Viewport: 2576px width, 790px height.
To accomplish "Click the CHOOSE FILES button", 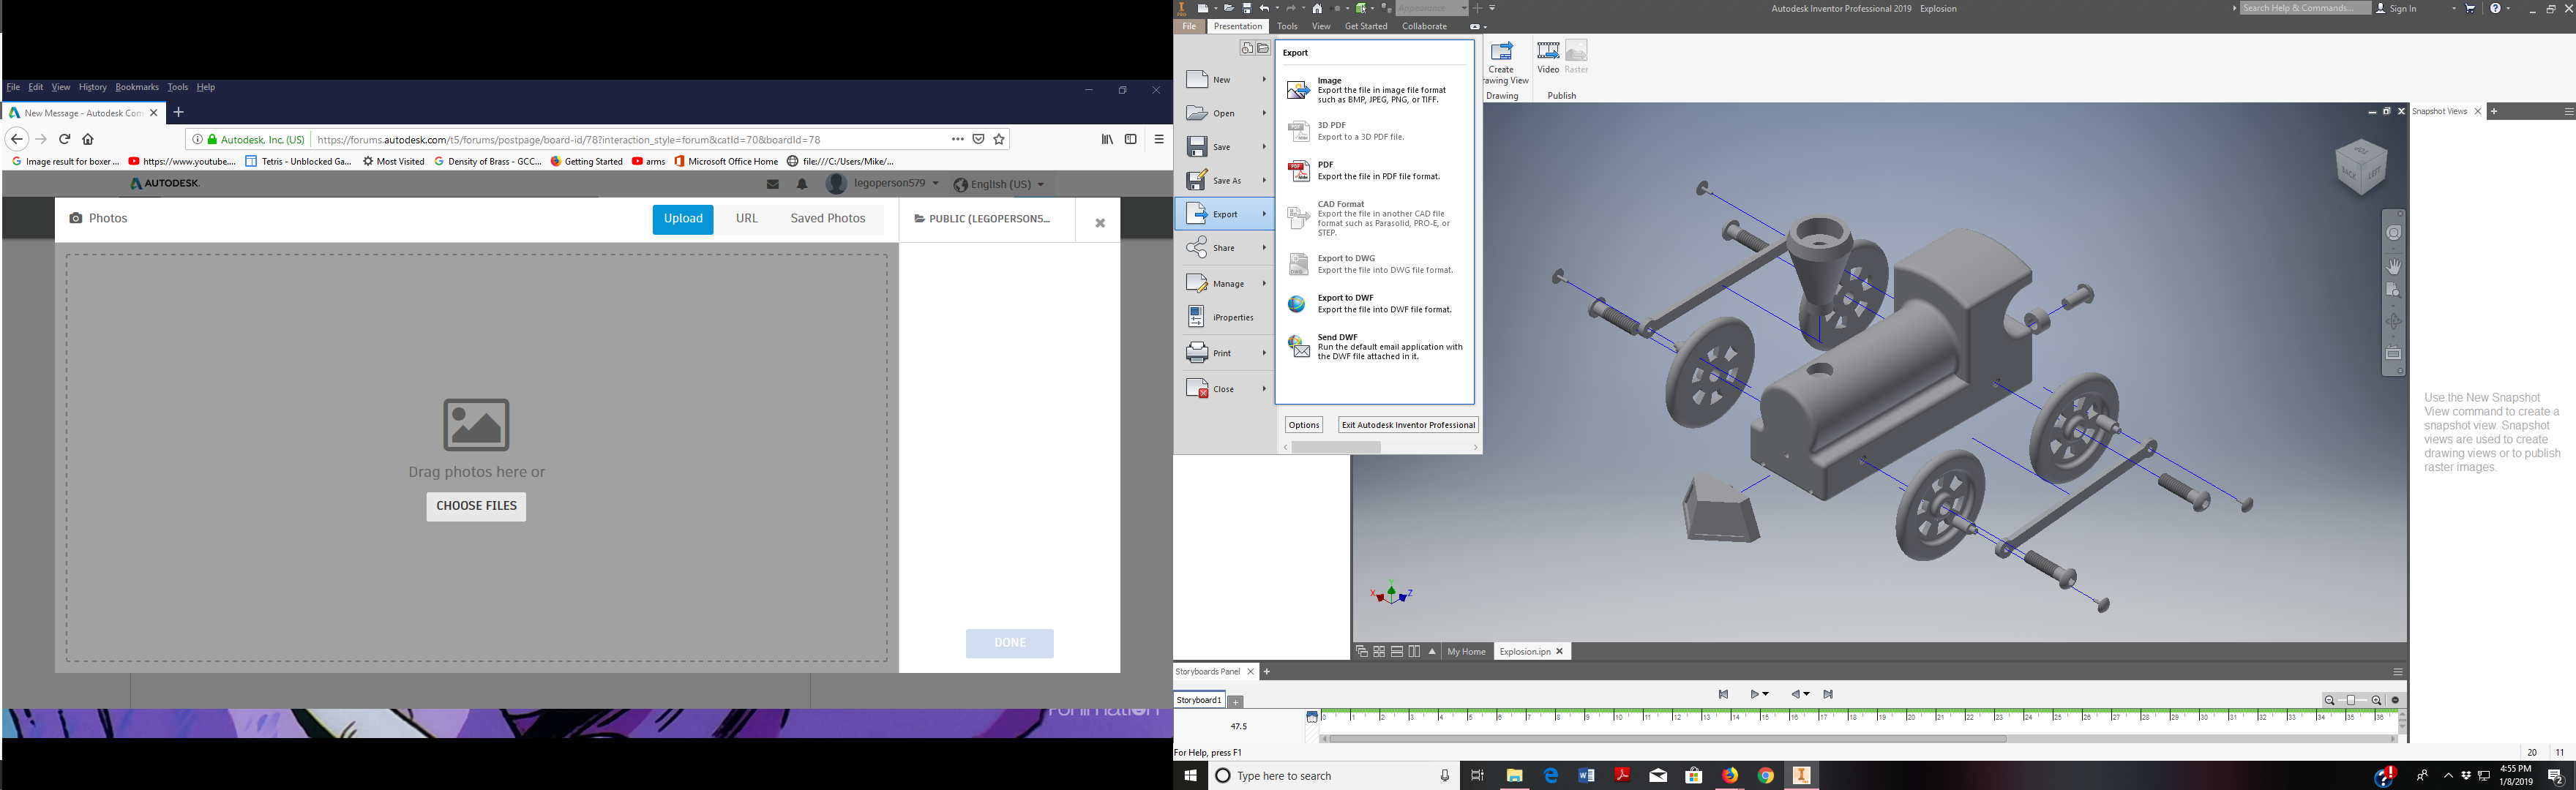I will (x=475, y=506).
